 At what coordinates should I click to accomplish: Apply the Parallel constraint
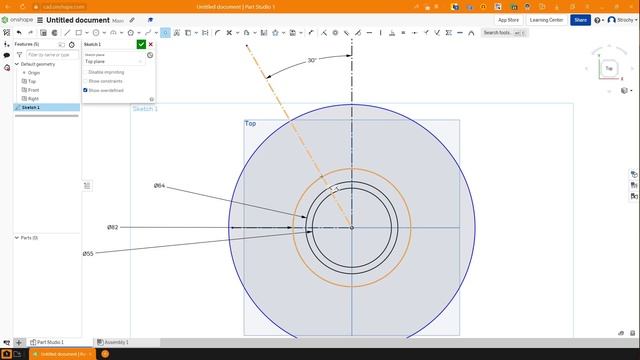(x=347, y=33)
